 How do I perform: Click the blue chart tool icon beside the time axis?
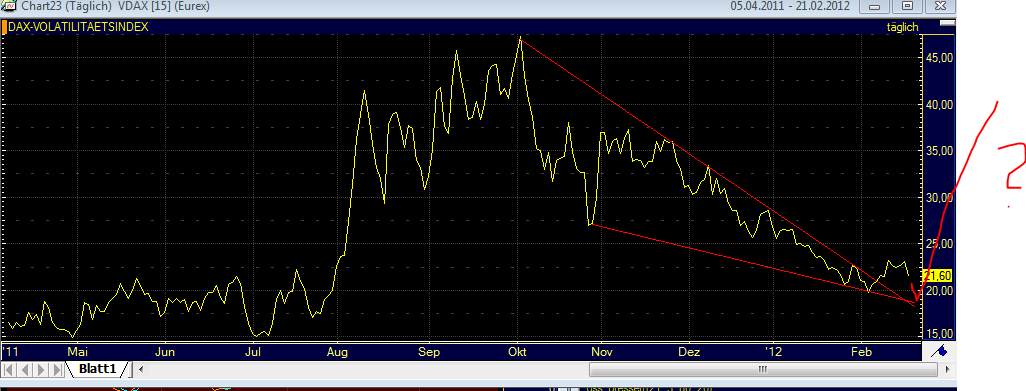940,350
